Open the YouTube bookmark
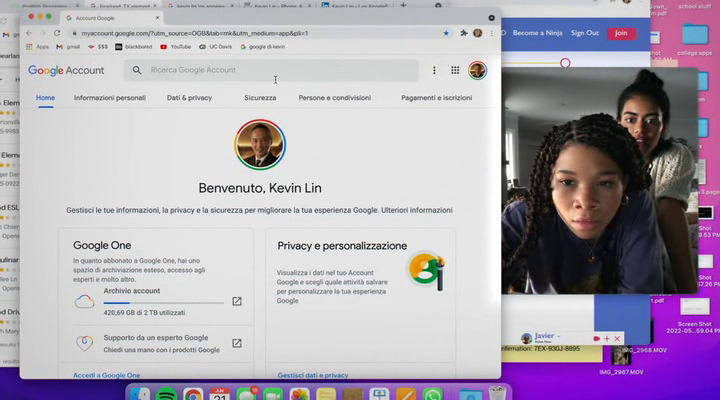720x400 pixels. point(175,47)
